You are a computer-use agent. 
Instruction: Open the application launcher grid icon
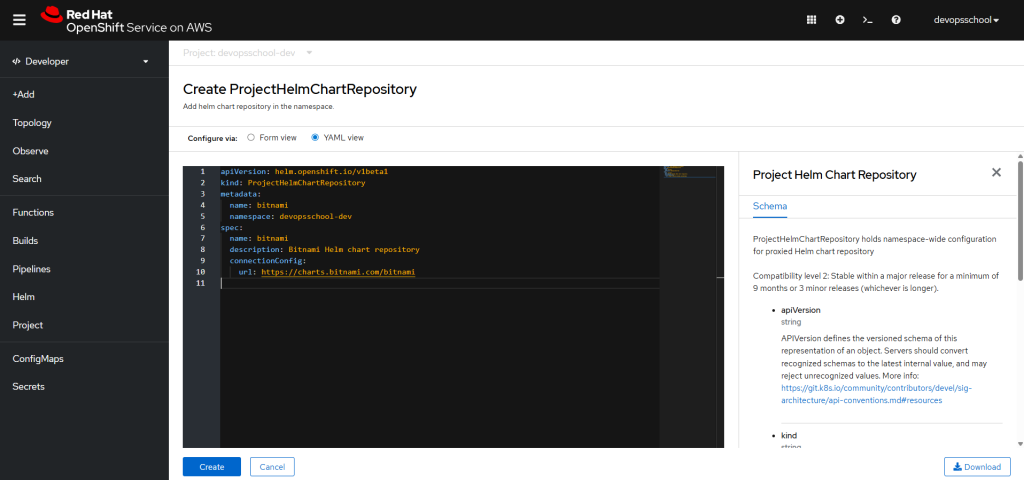pos(811,20)
